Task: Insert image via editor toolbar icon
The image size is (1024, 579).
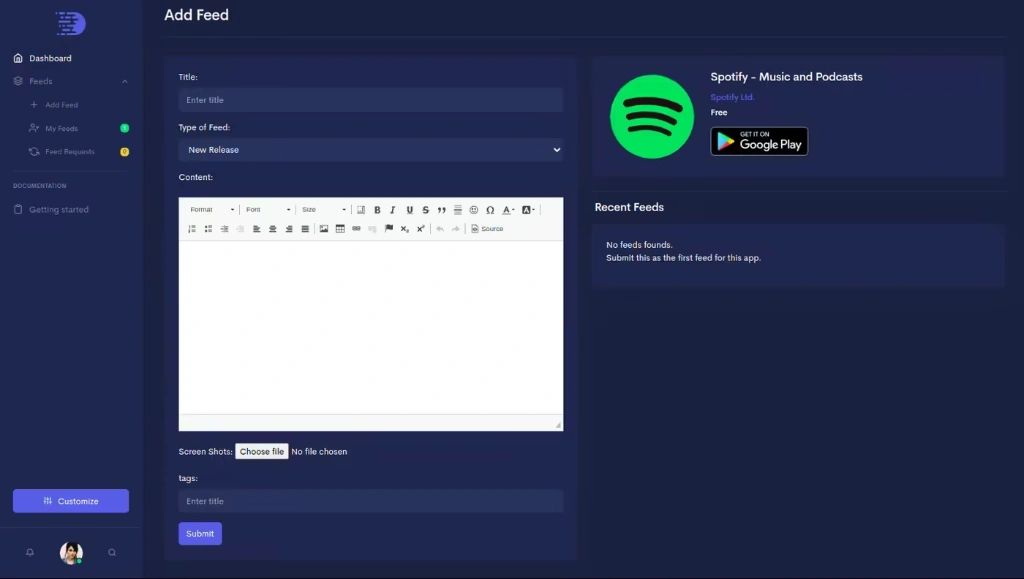Action: tap(324, 228)
